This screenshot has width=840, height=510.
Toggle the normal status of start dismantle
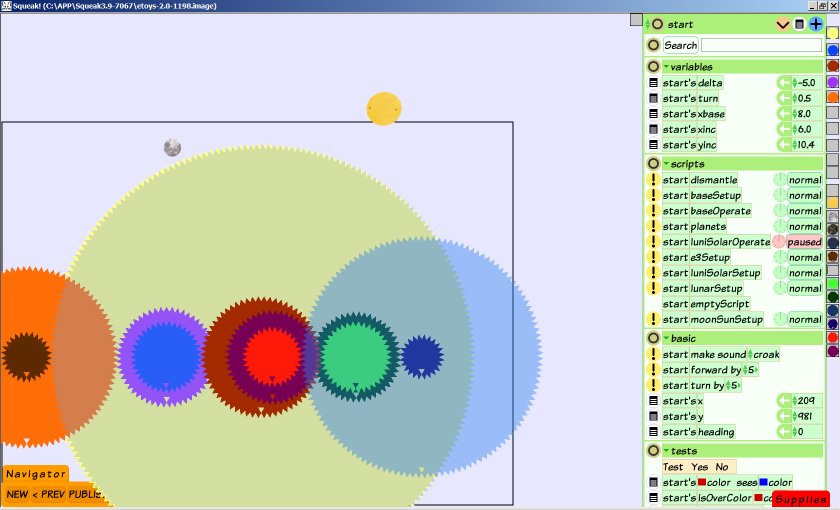coord(804,180)
